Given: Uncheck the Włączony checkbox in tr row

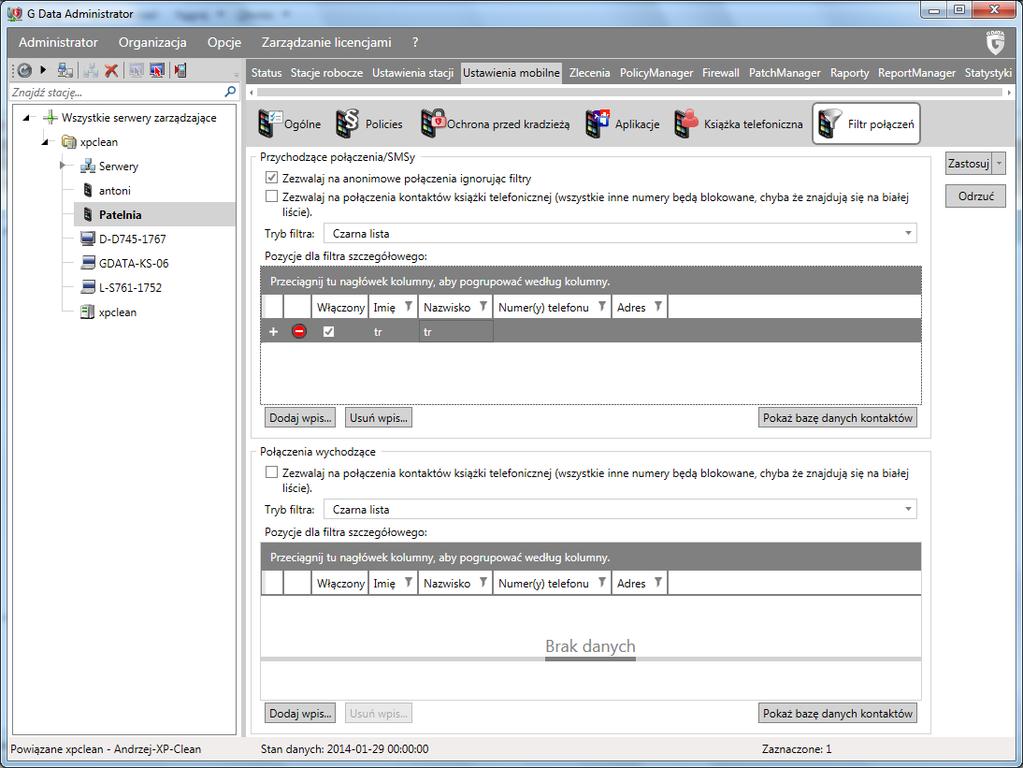Looking at the screenshot, I should [328, 331].
